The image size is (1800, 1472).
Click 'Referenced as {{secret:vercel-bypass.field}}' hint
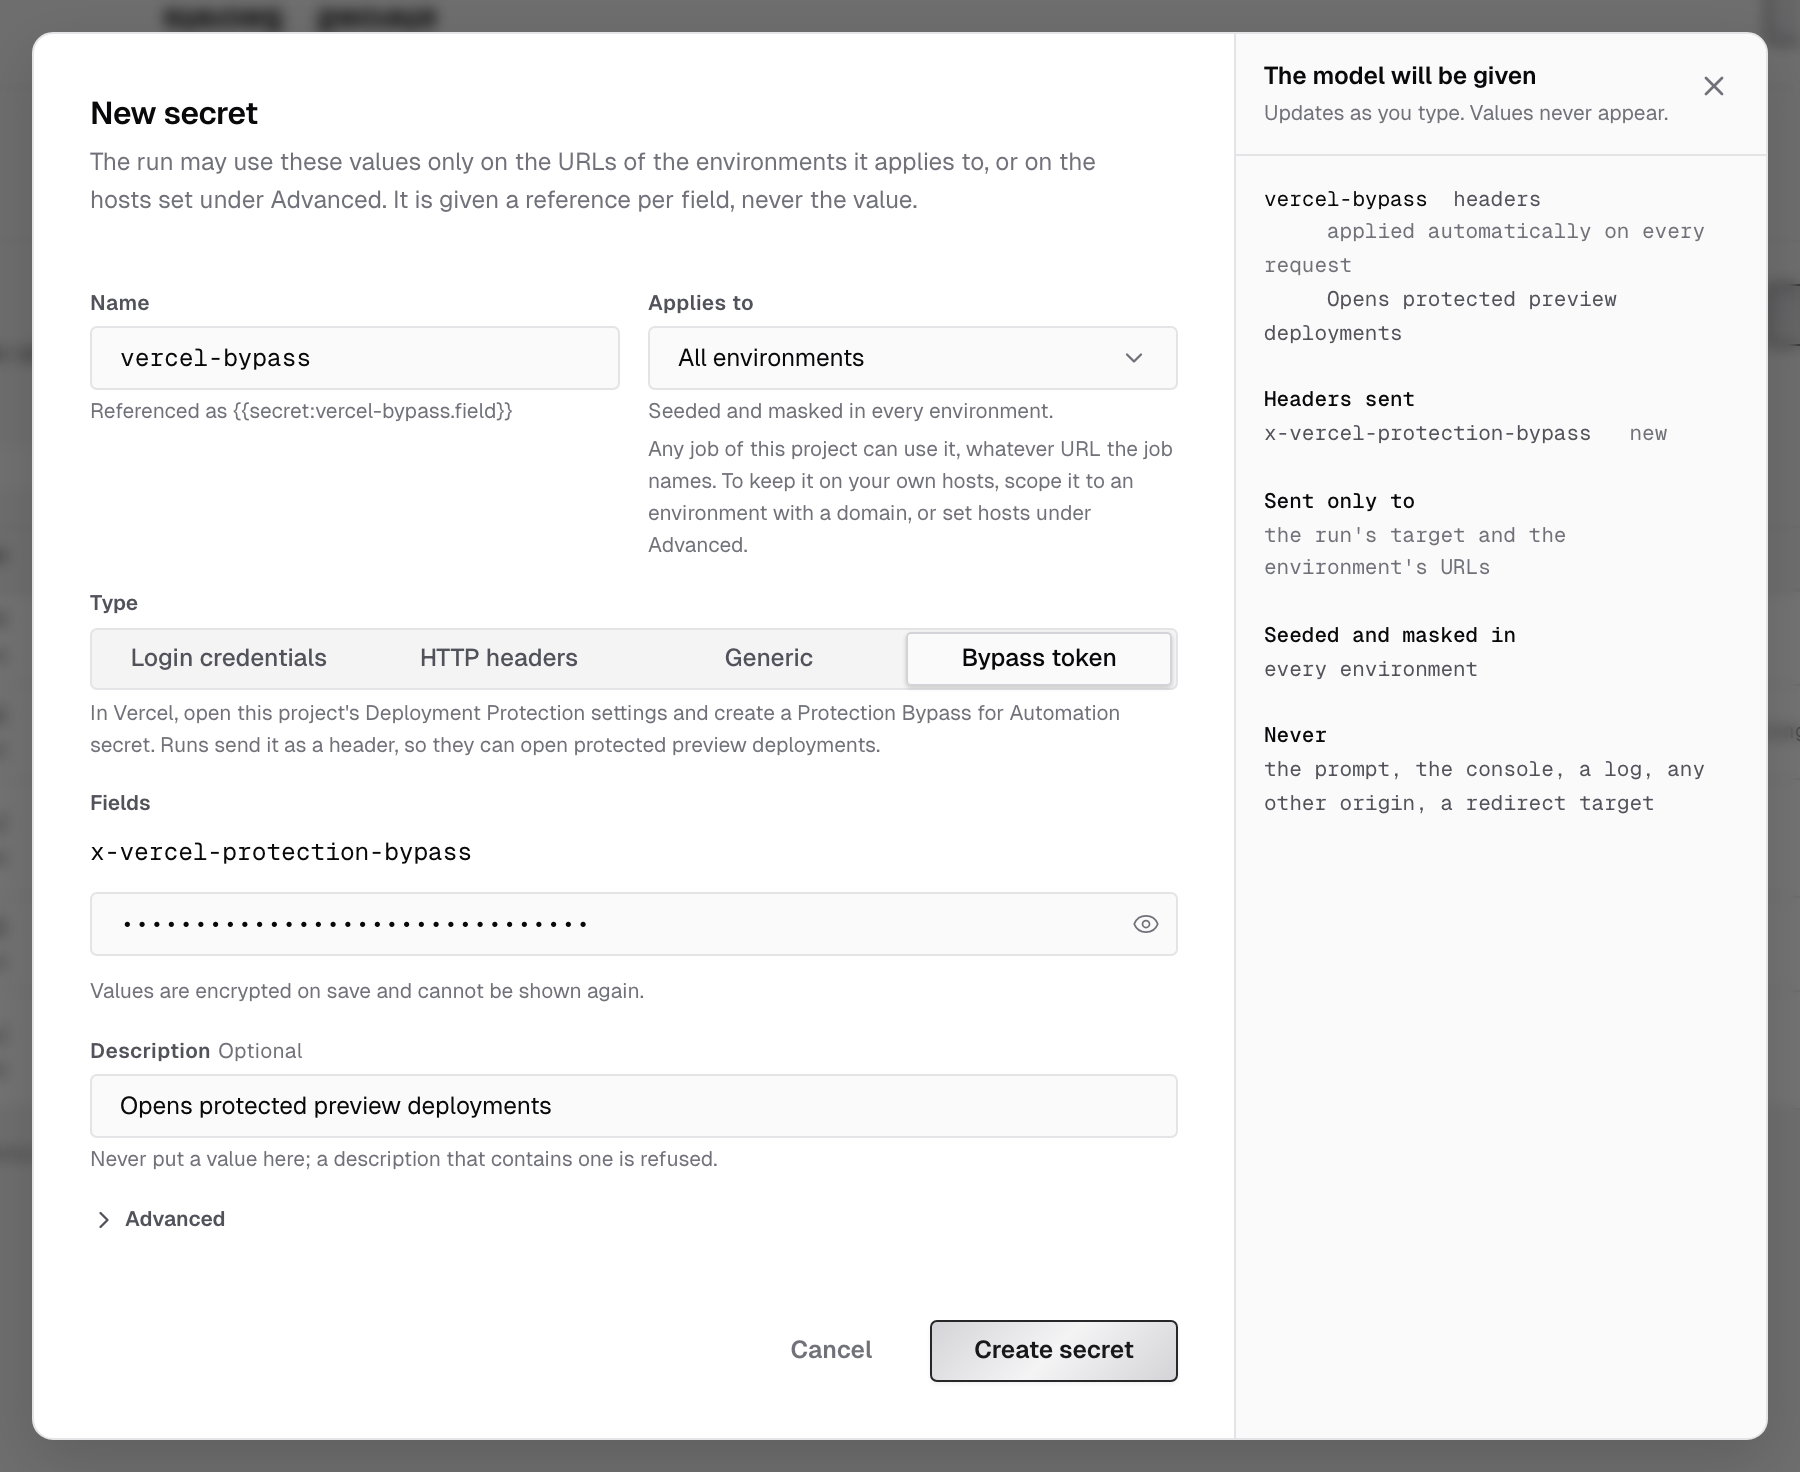point(301,411)
